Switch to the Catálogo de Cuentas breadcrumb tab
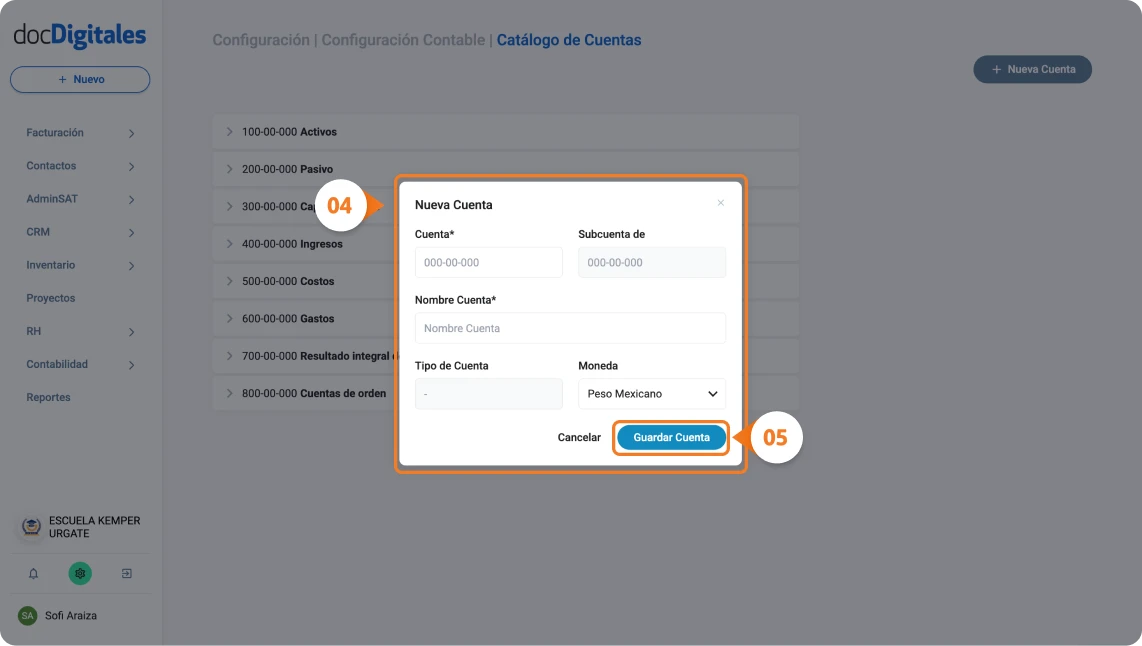Screen dimensions: 1142x646 coord(569,40)
